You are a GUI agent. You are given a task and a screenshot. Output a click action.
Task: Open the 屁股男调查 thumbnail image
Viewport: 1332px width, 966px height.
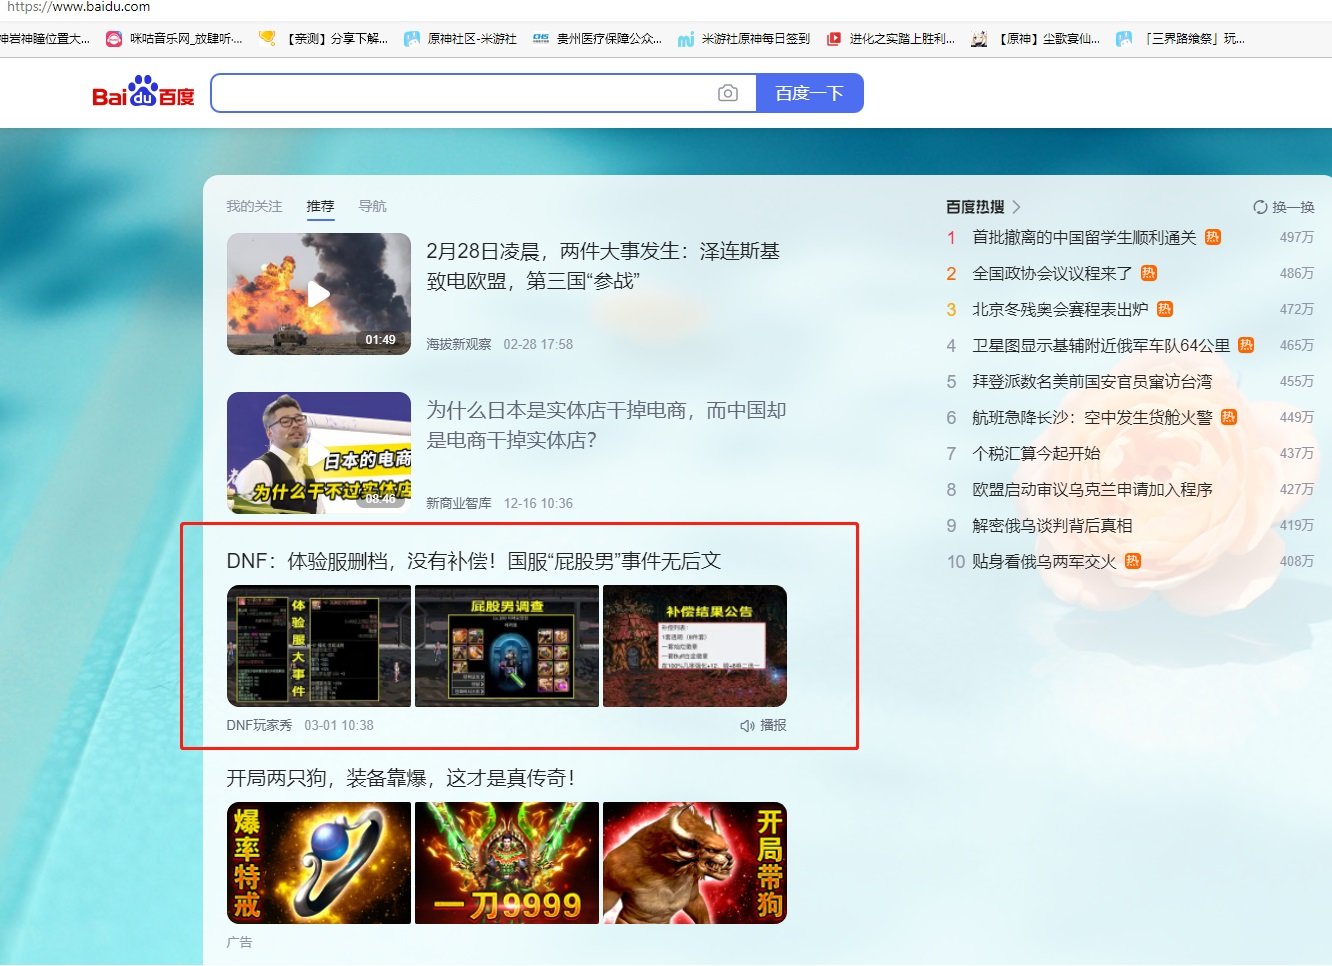click(x=507, y=646)
